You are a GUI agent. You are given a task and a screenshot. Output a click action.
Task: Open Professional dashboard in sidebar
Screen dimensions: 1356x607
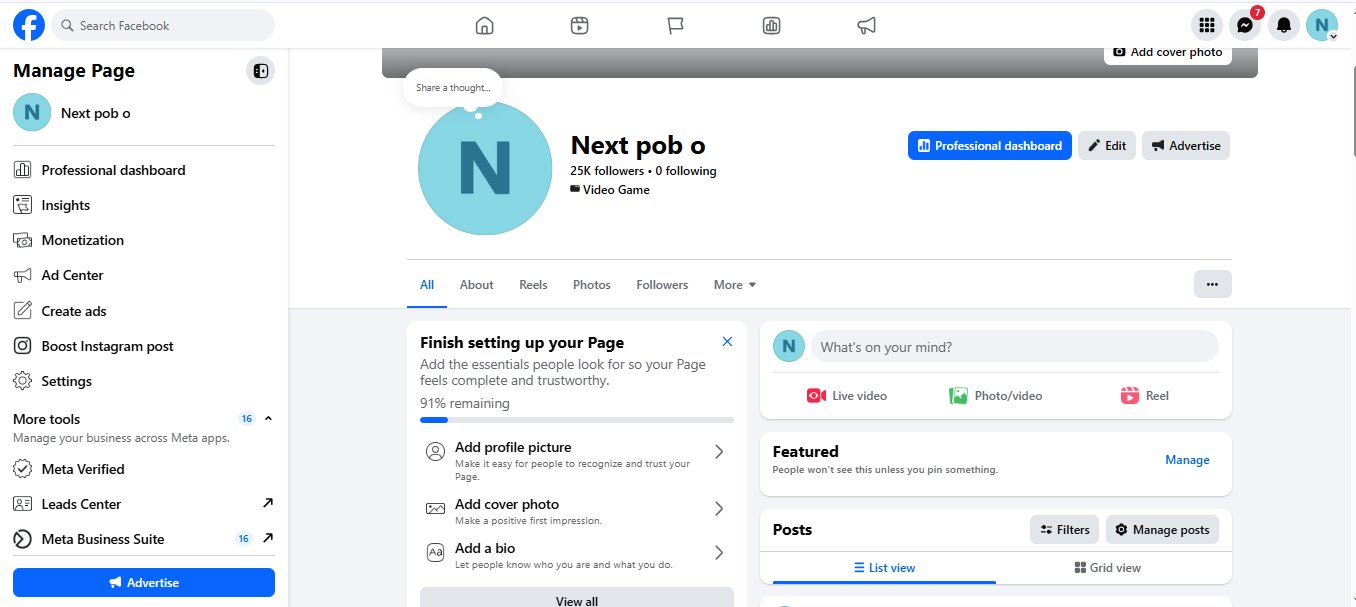click(143, 170)
